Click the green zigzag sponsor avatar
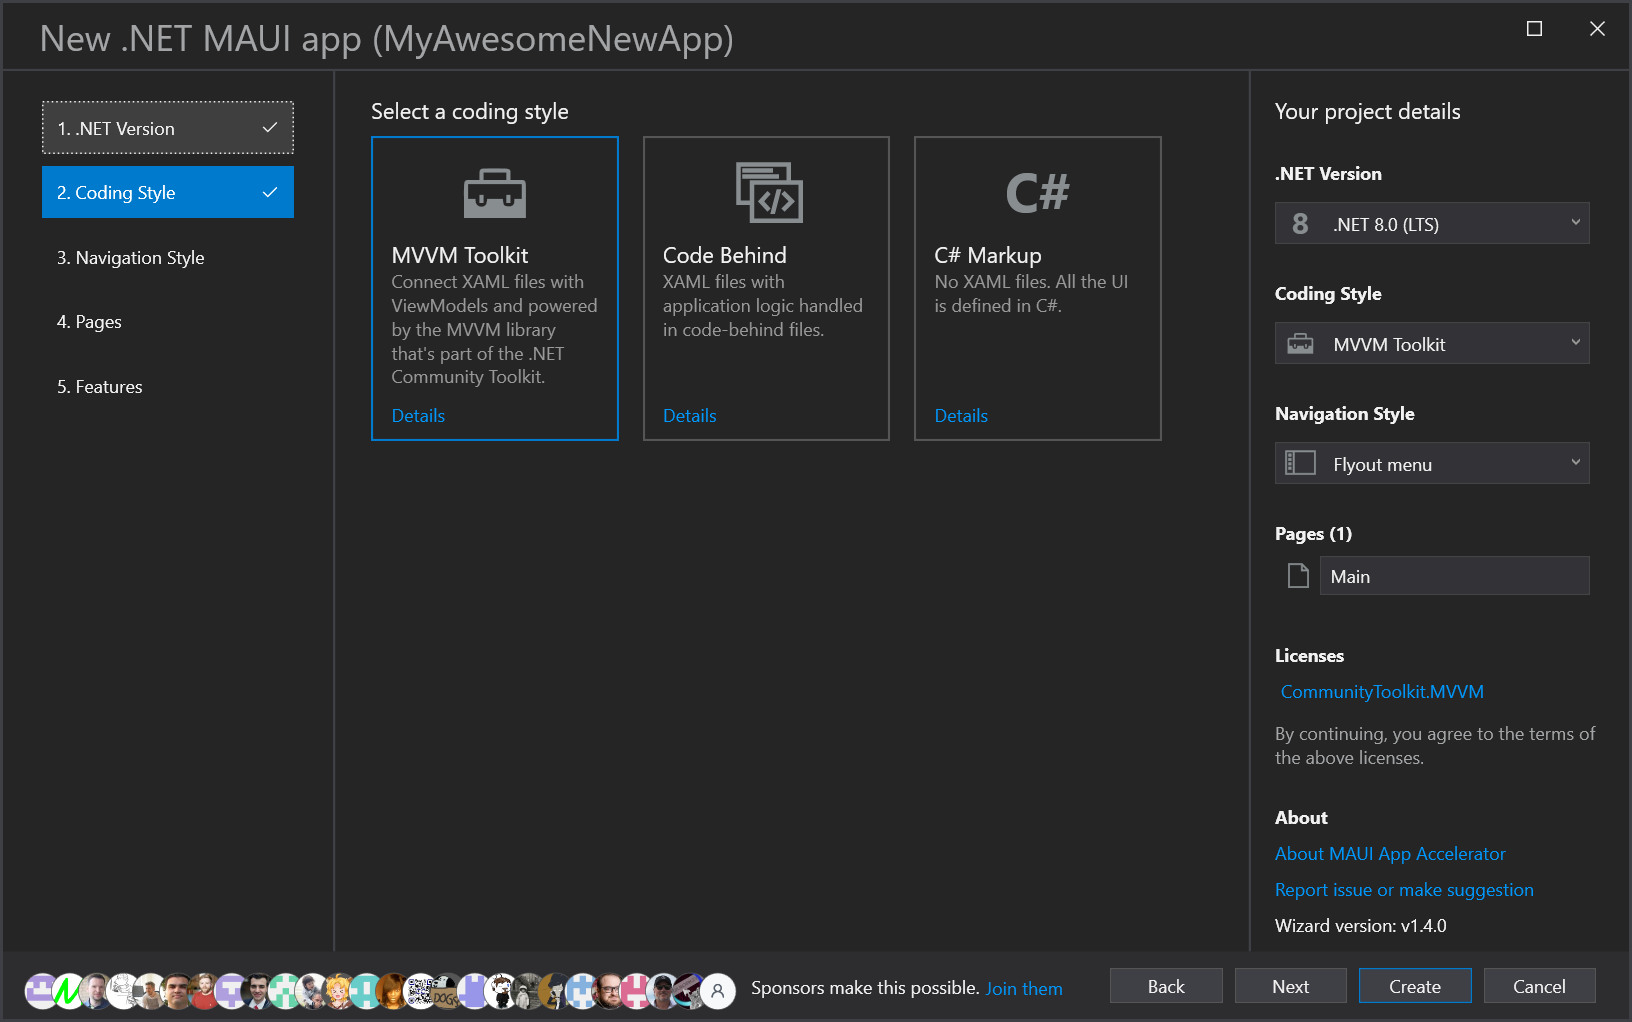Viewport: 1632px width, 1022px height. pos(68,991)
